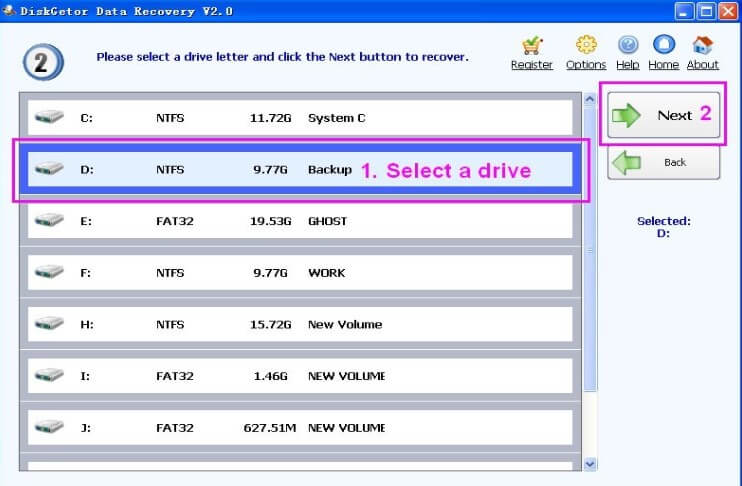742x486 pixels.
Task: Click the Register shopping cart icon
Action: click(x=532, y=45)
